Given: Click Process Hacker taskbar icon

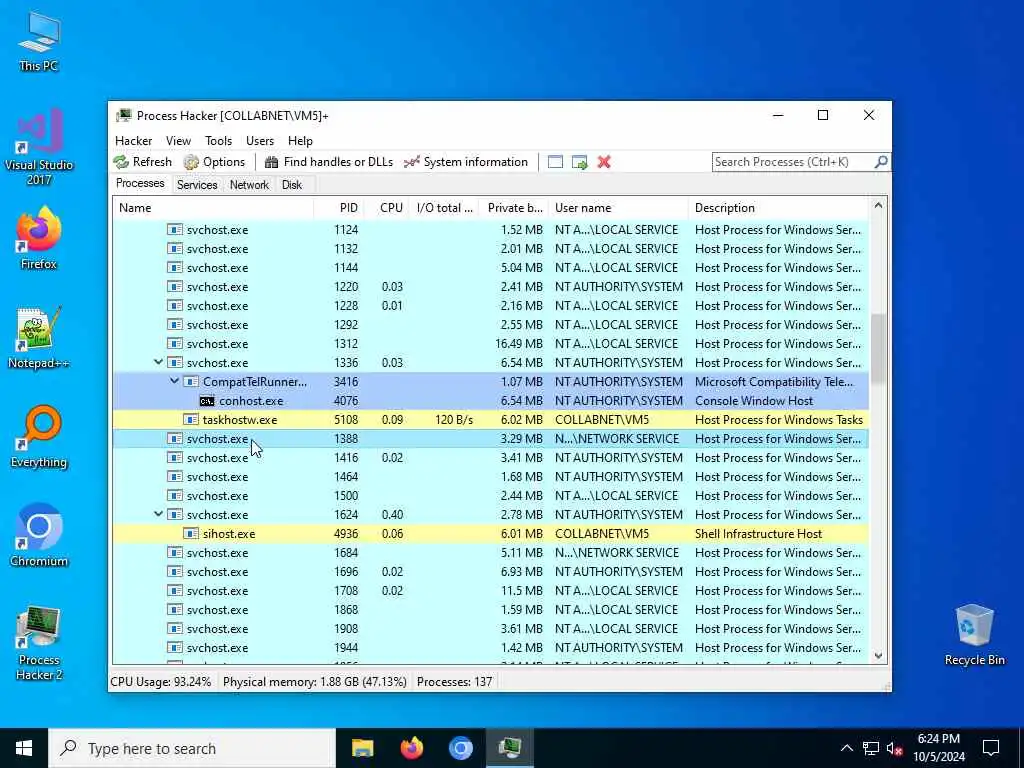Looking at the screenshot, I should 509,748.
